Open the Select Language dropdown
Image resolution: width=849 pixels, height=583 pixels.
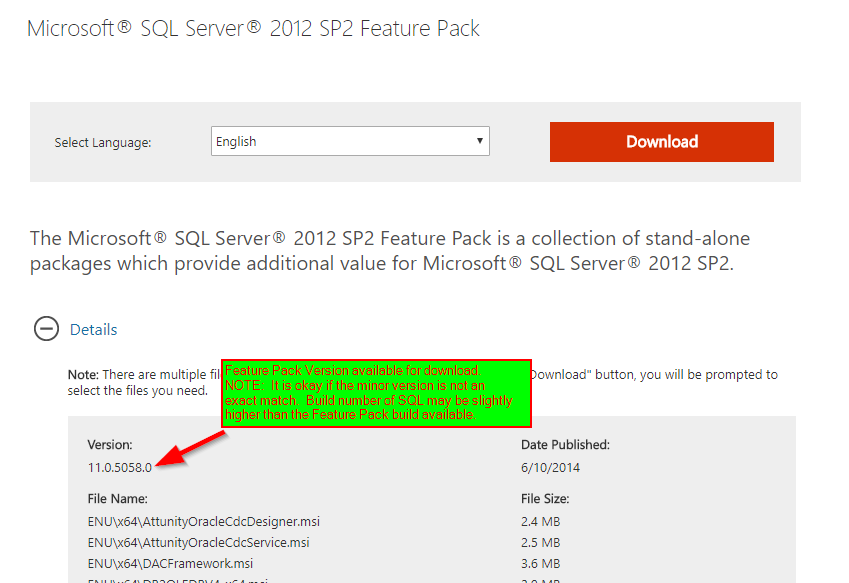coord(349,141)
